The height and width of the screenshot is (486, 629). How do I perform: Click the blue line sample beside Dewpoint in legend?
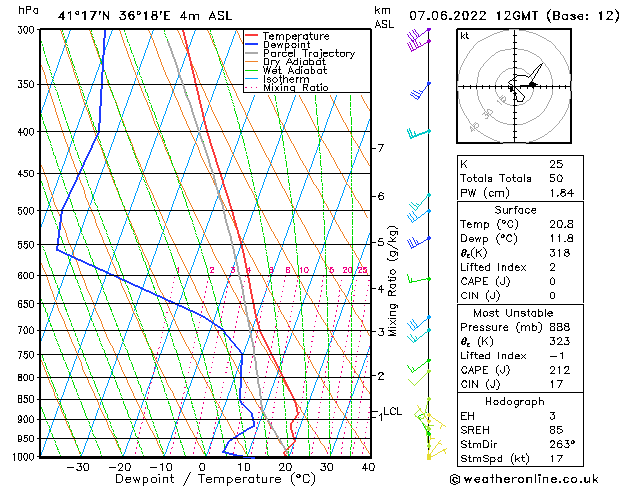(252, 45)
